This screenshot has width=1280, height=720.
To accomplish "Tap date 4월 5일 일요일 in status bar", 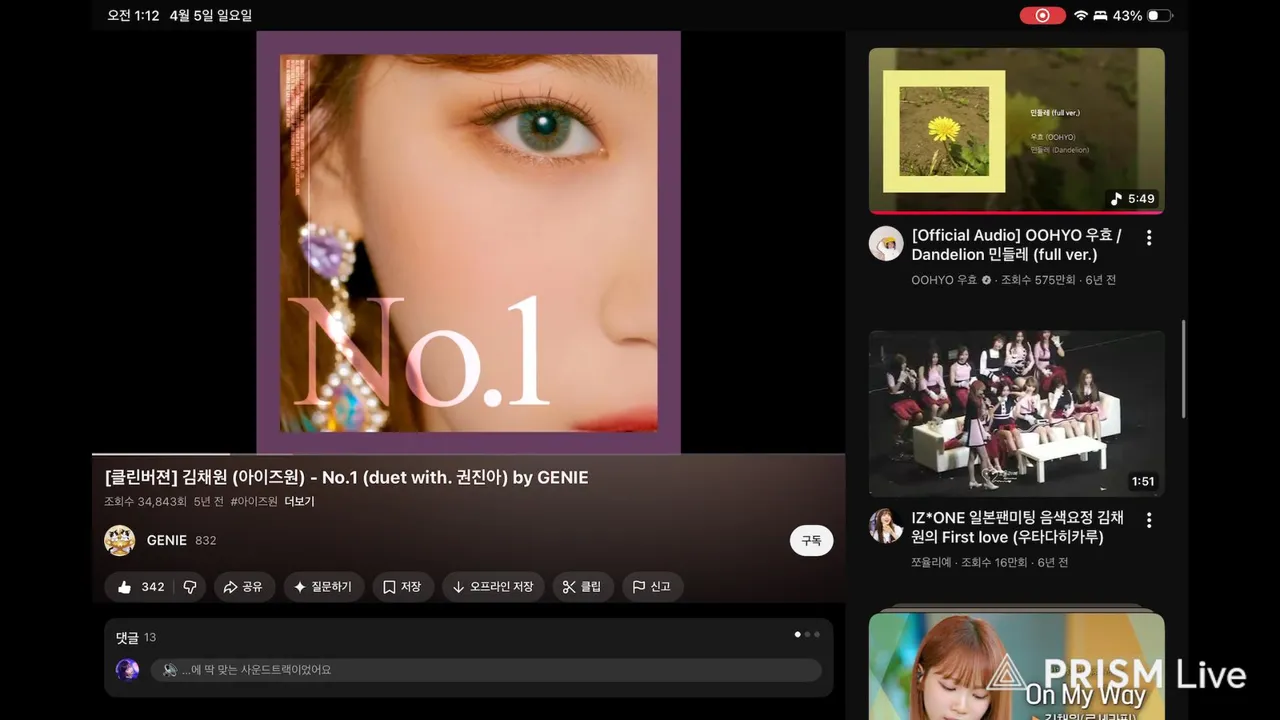I will tap(211, 16).
